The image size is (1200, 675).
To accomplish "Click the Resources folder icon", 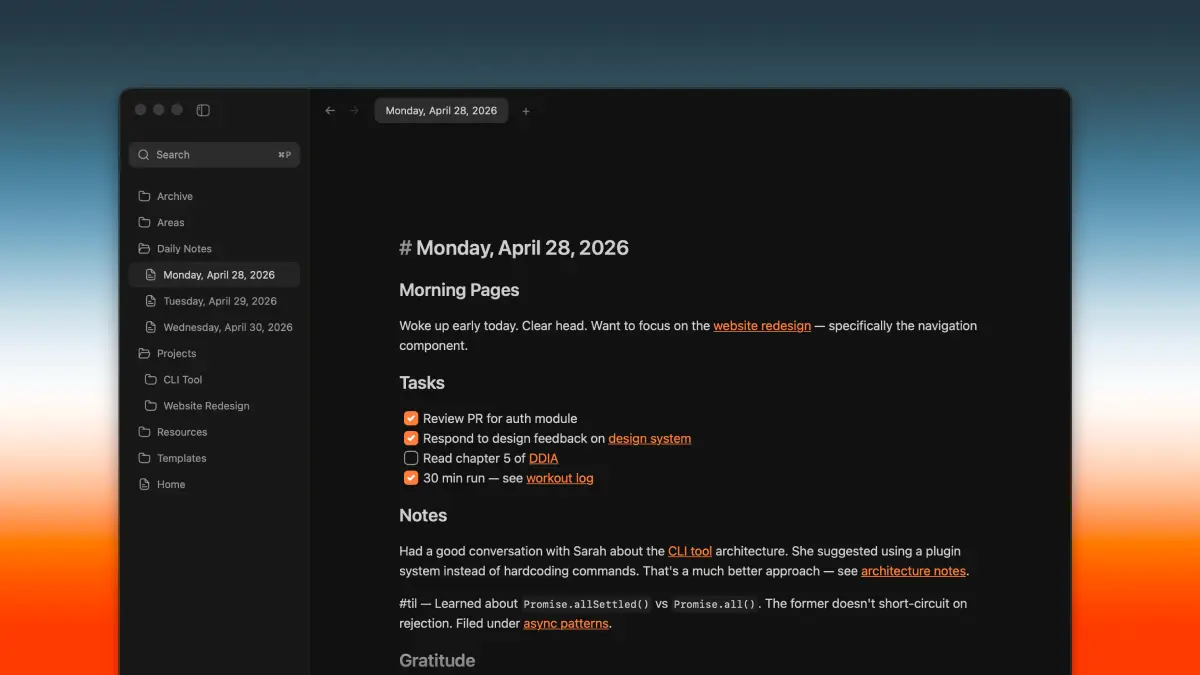I will (144, 432).
